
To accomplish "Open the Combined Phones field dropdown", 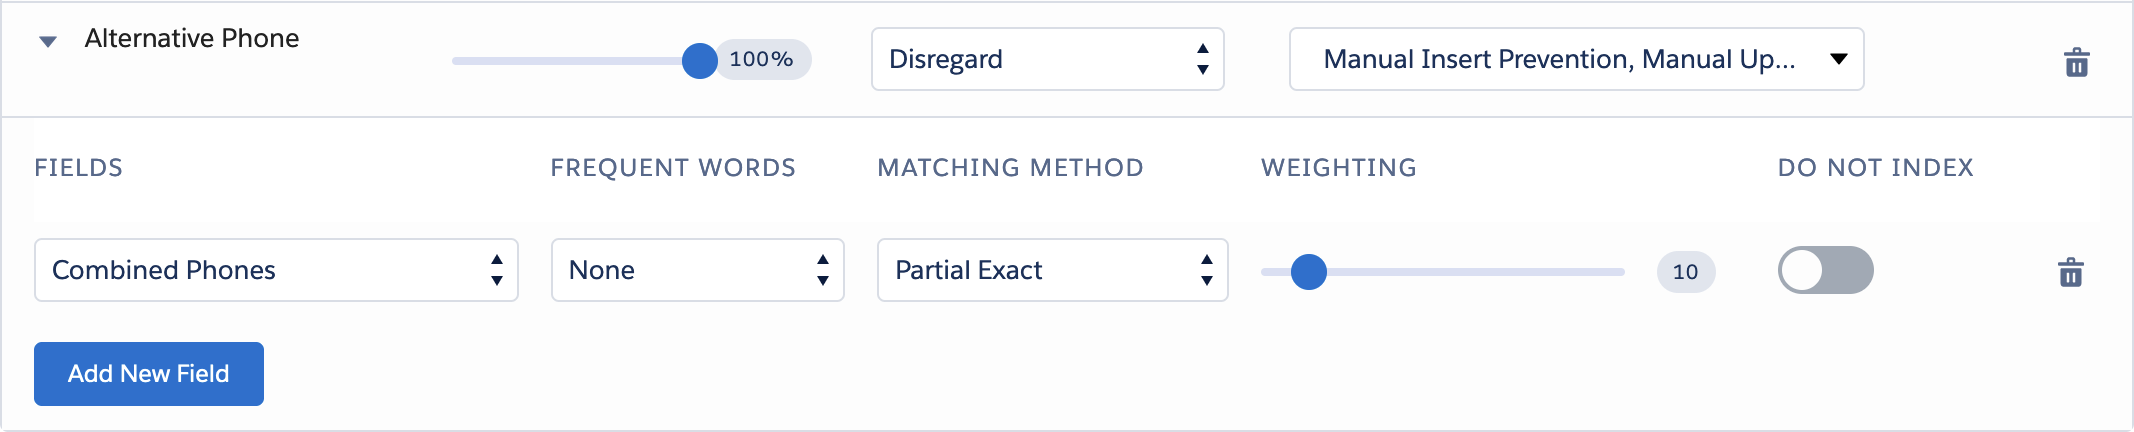I will [x=276, y=270].
